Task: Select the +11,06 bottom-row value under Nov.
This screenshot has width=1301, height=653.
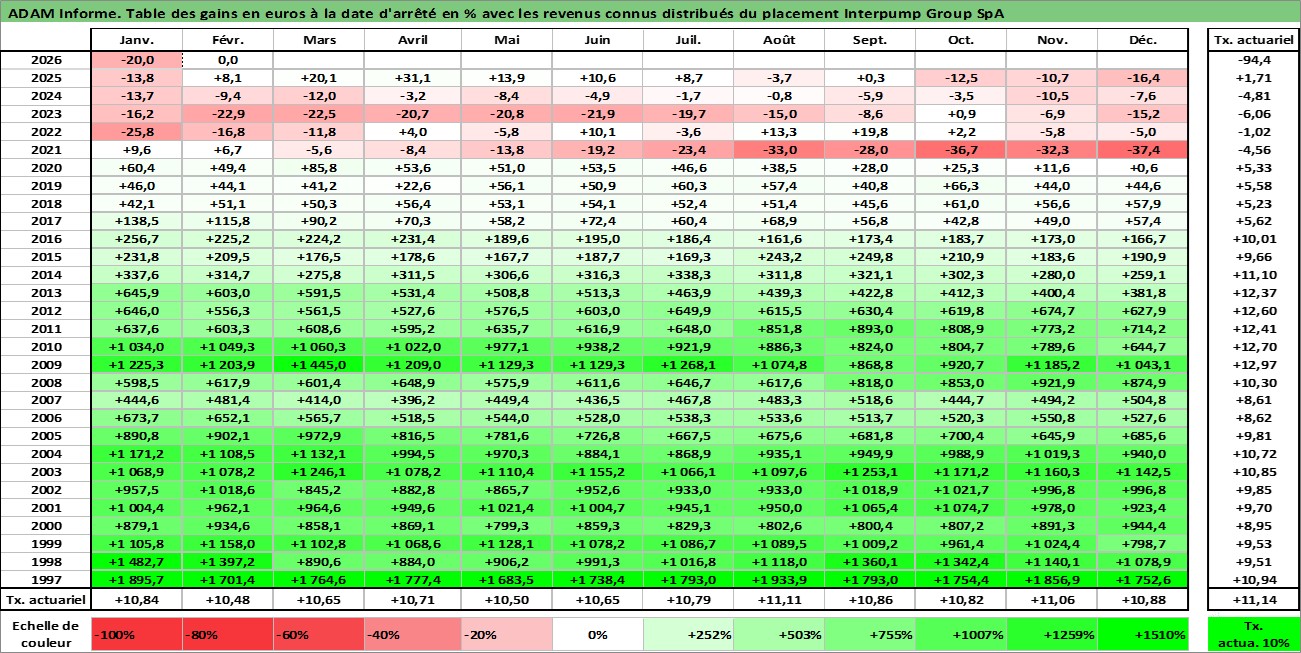Action: [x=1052, y=600]
